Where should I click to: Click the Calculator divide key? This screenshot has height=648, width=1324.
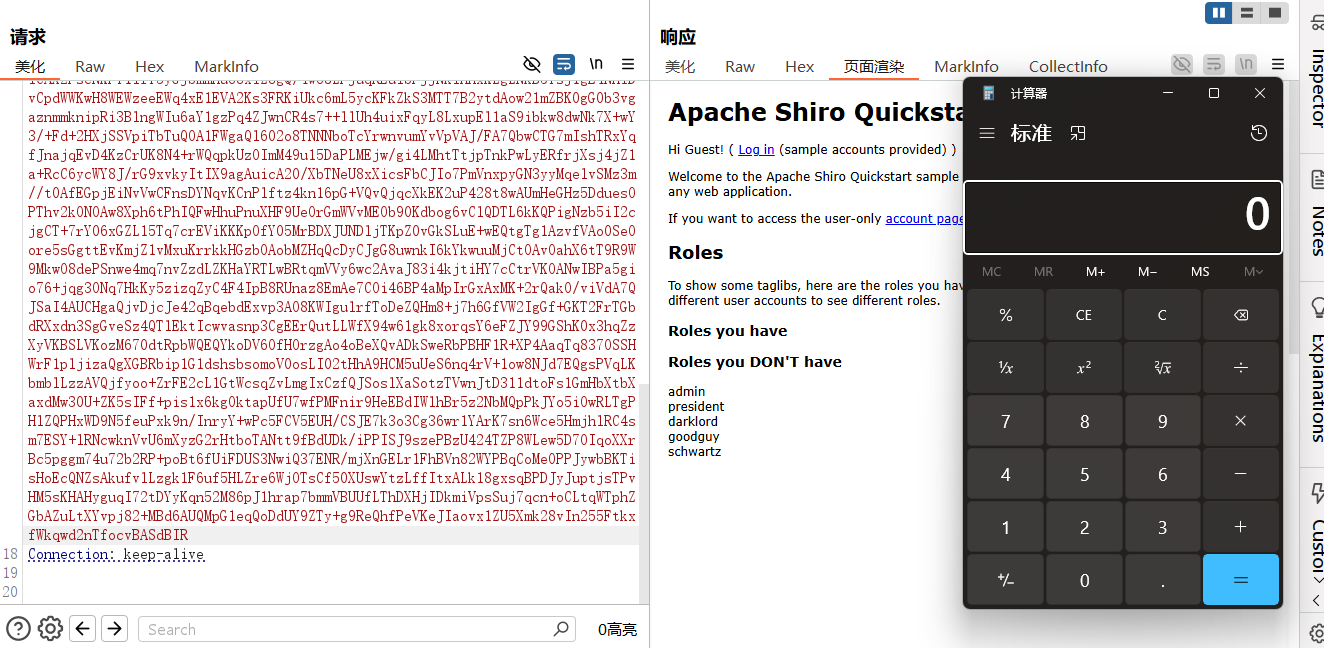(1240, 368)
